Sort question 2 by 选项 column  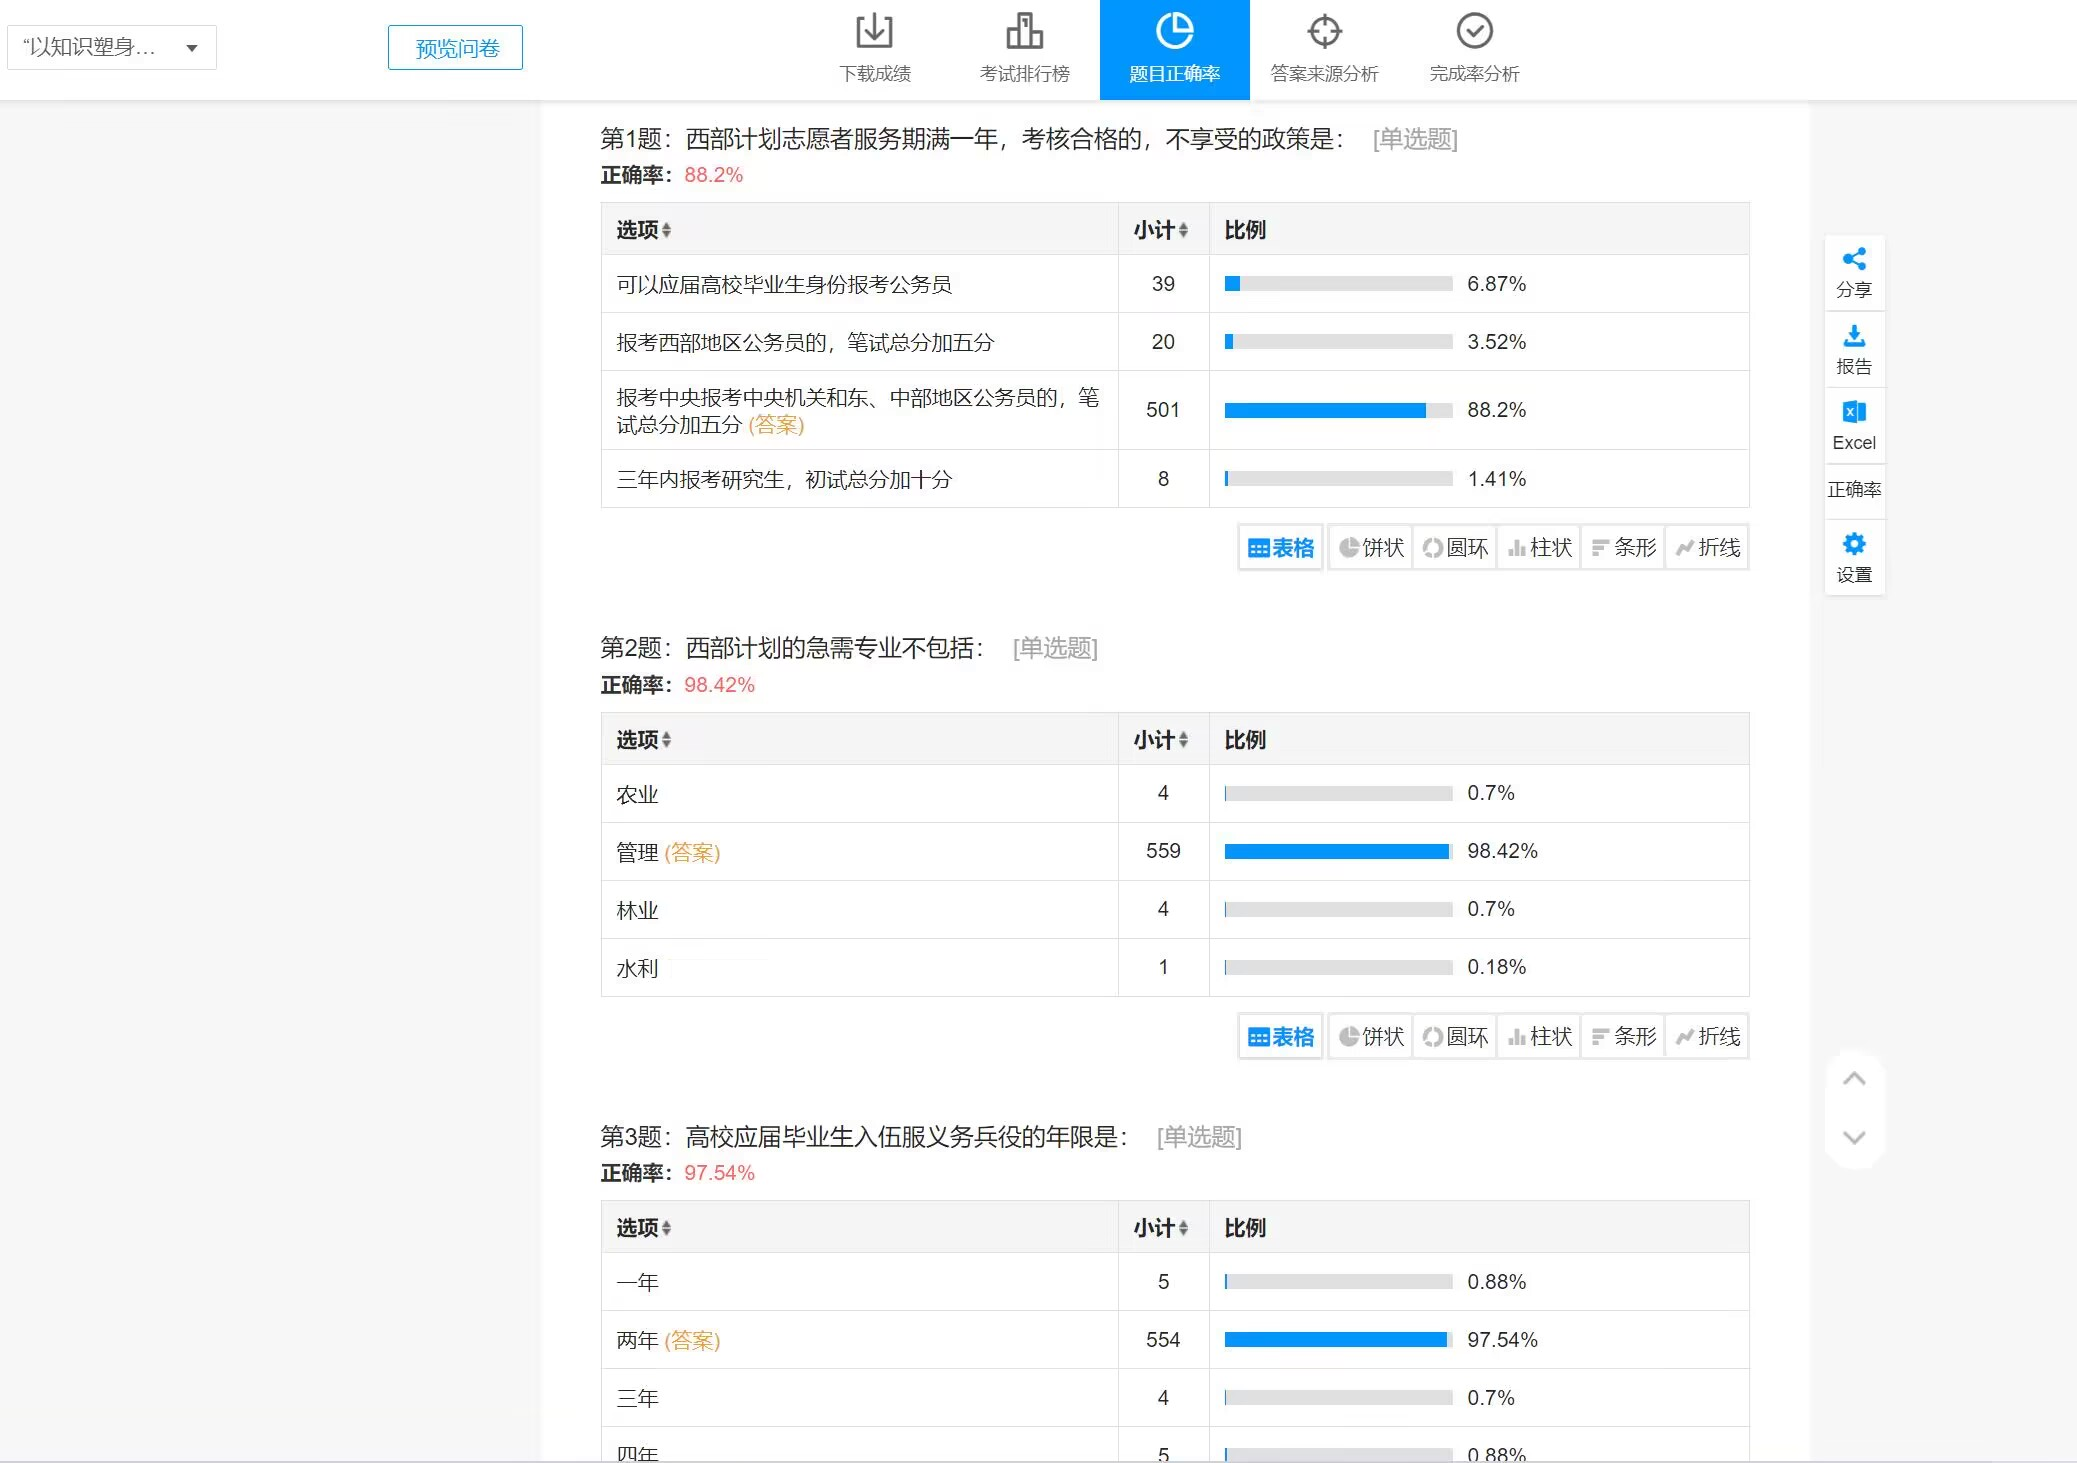click(643, 740)
